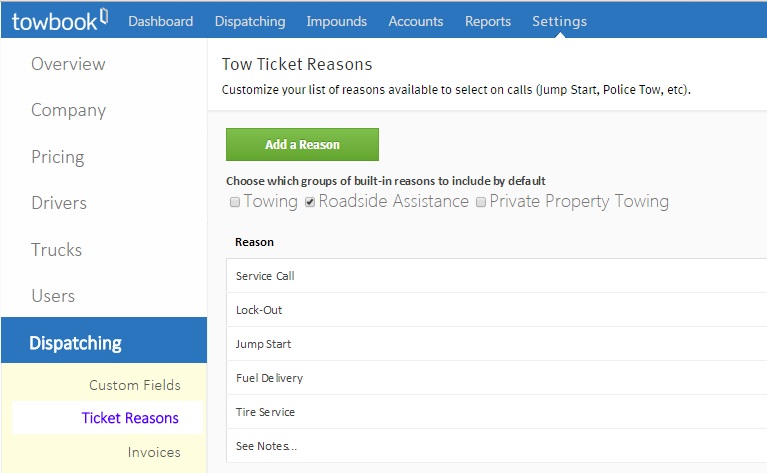Open Pricing settings in sidebar
767x473 pixels.
(58, 157)
